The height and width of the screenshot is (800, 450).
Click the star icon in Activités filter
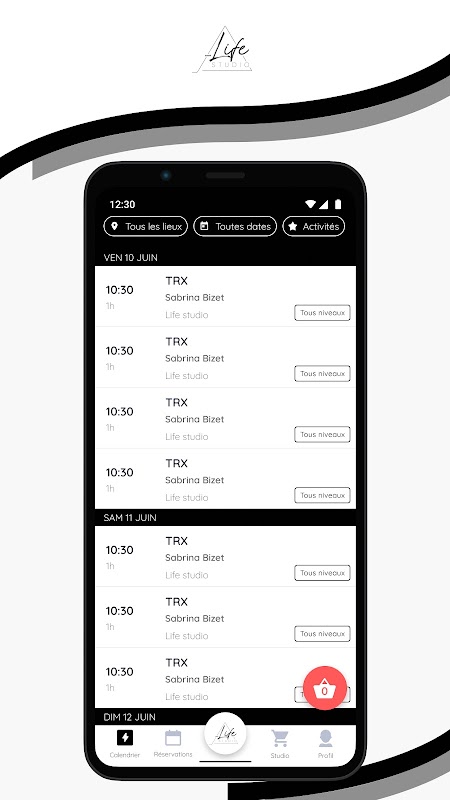pos(292,227)
